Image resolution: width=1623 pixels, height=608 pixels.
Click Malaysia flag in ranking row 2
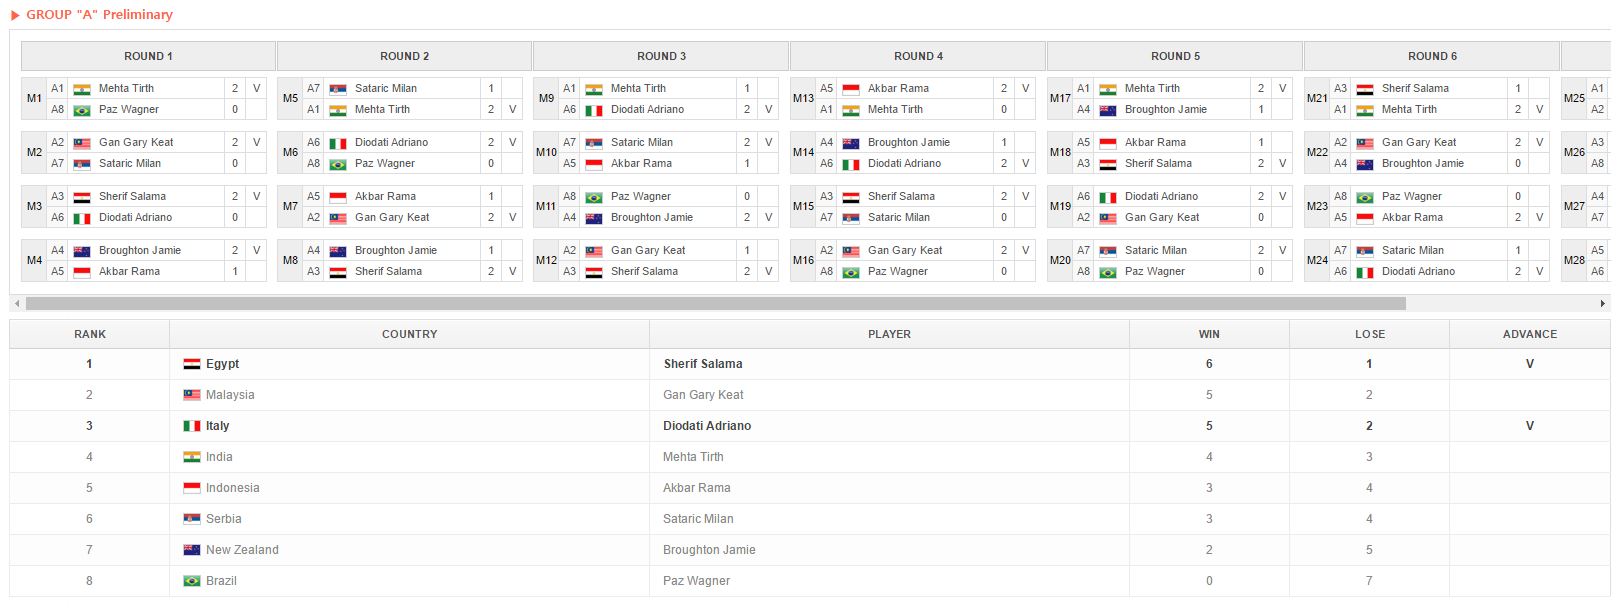click(192, 395)
